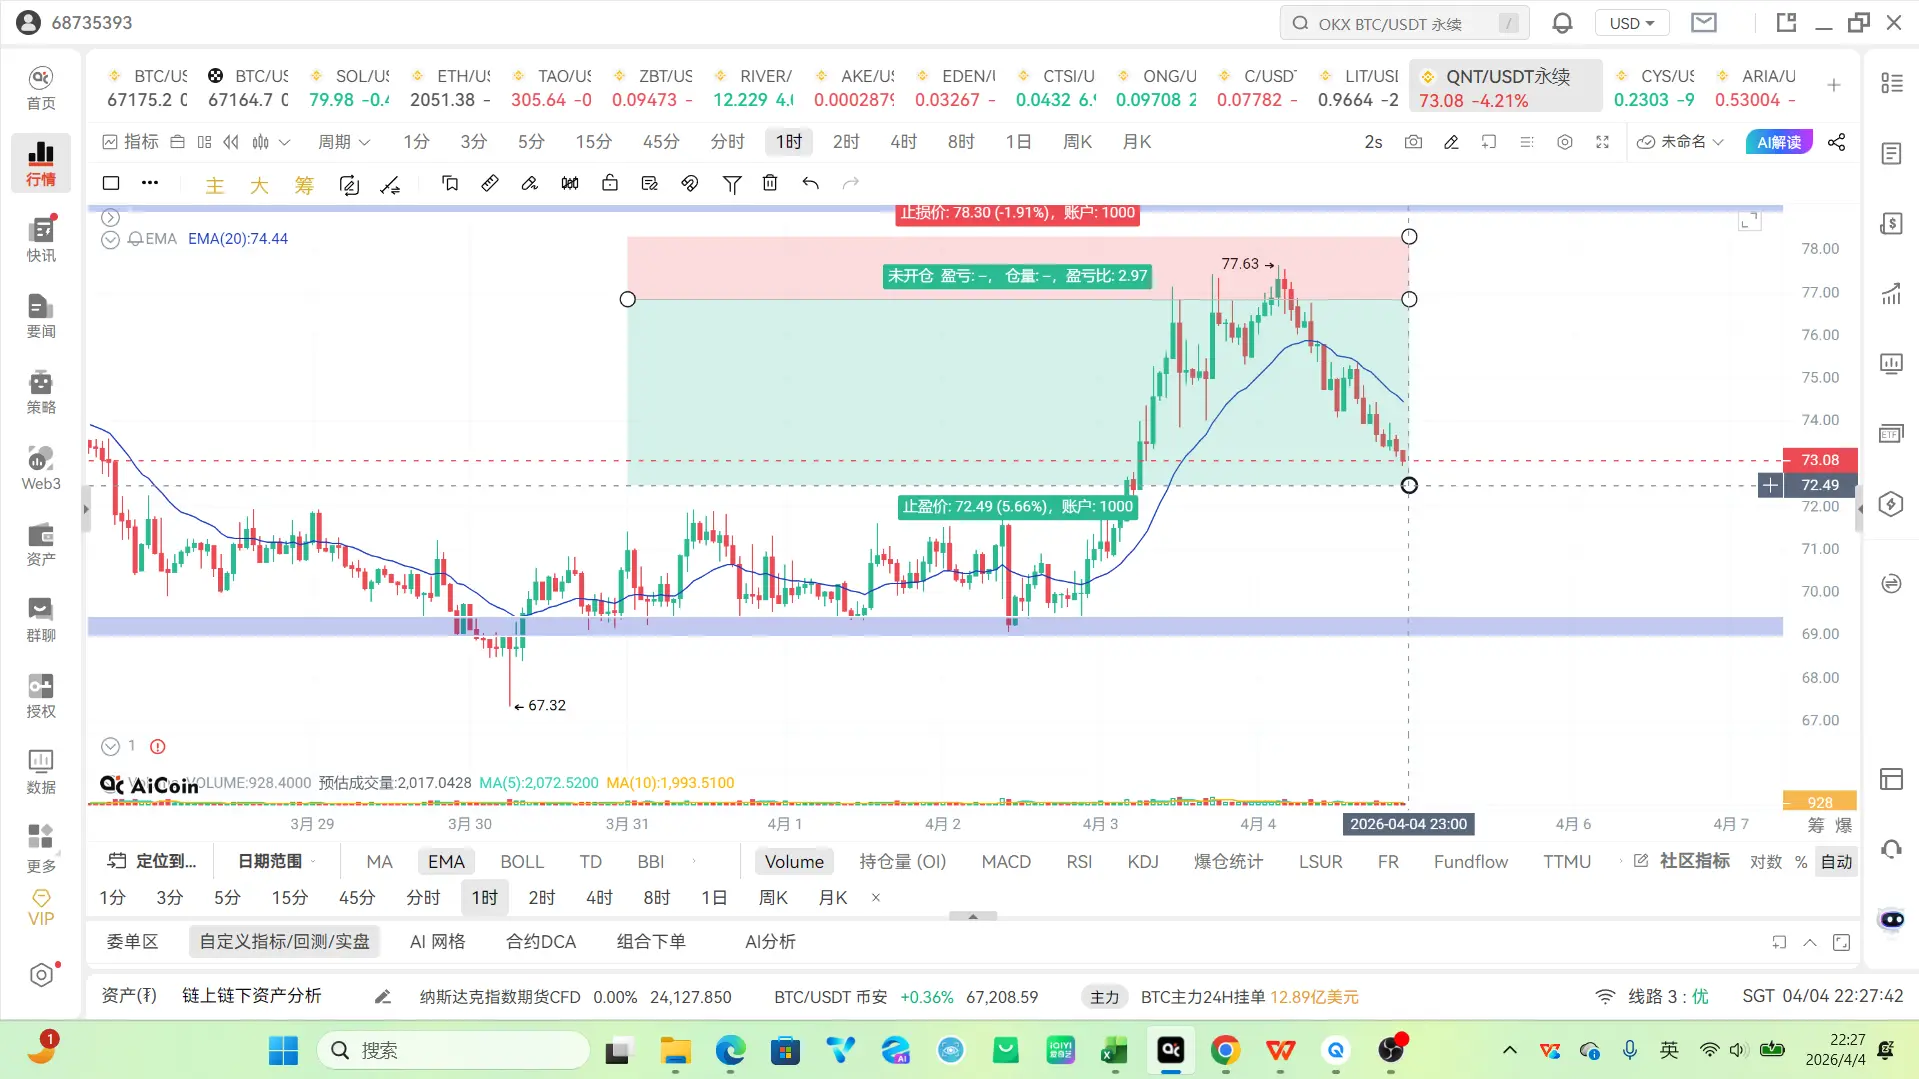Open the AI 网格 tab

pyautogui.click(x=437, y=942)
